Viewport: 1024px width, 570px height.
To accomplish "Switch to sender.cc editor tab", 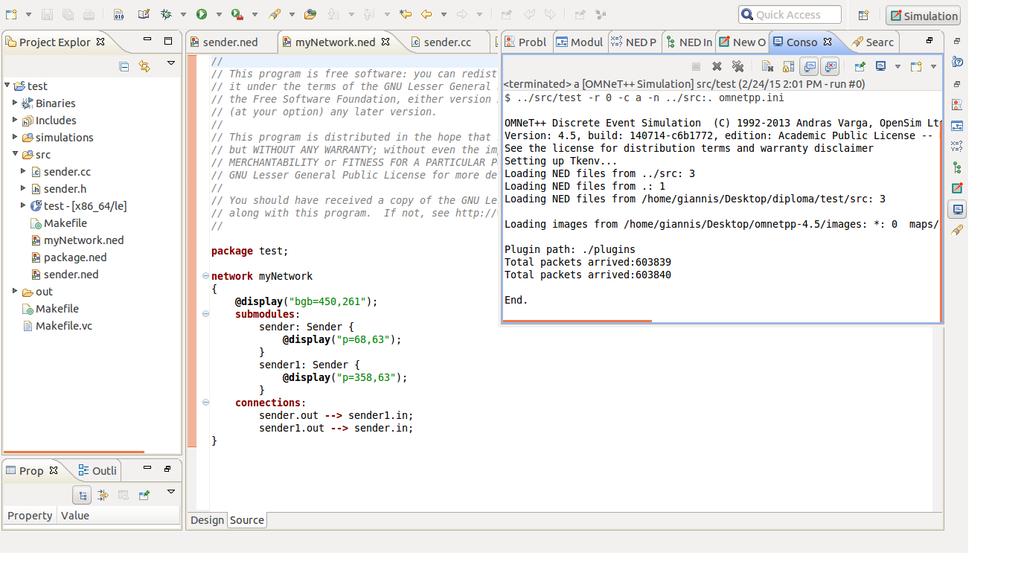I will [x=441, y=42].
